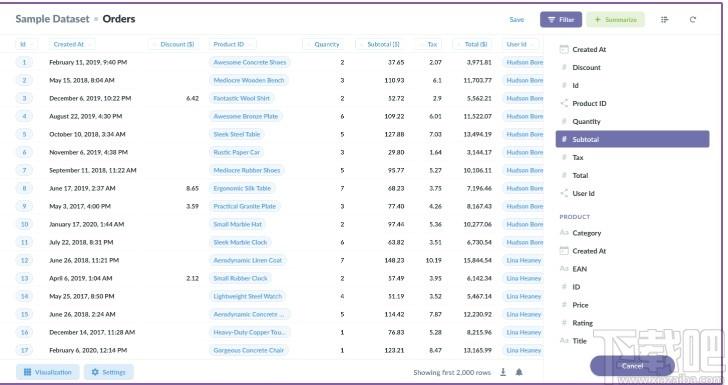Open Created At column header menu
Viewport: 728px width, 385px height.
click(72, 44)
